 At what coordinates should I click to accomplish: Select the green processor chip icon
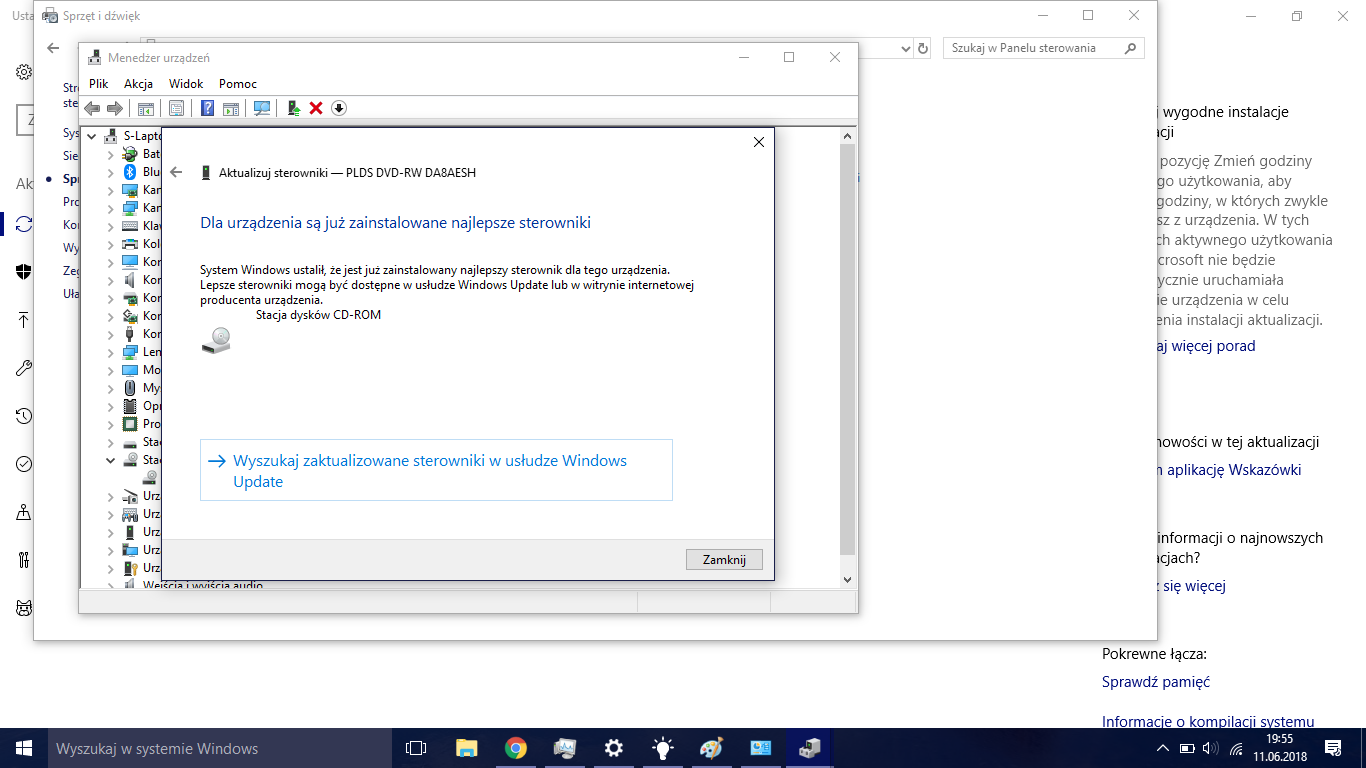pos(130,424)
